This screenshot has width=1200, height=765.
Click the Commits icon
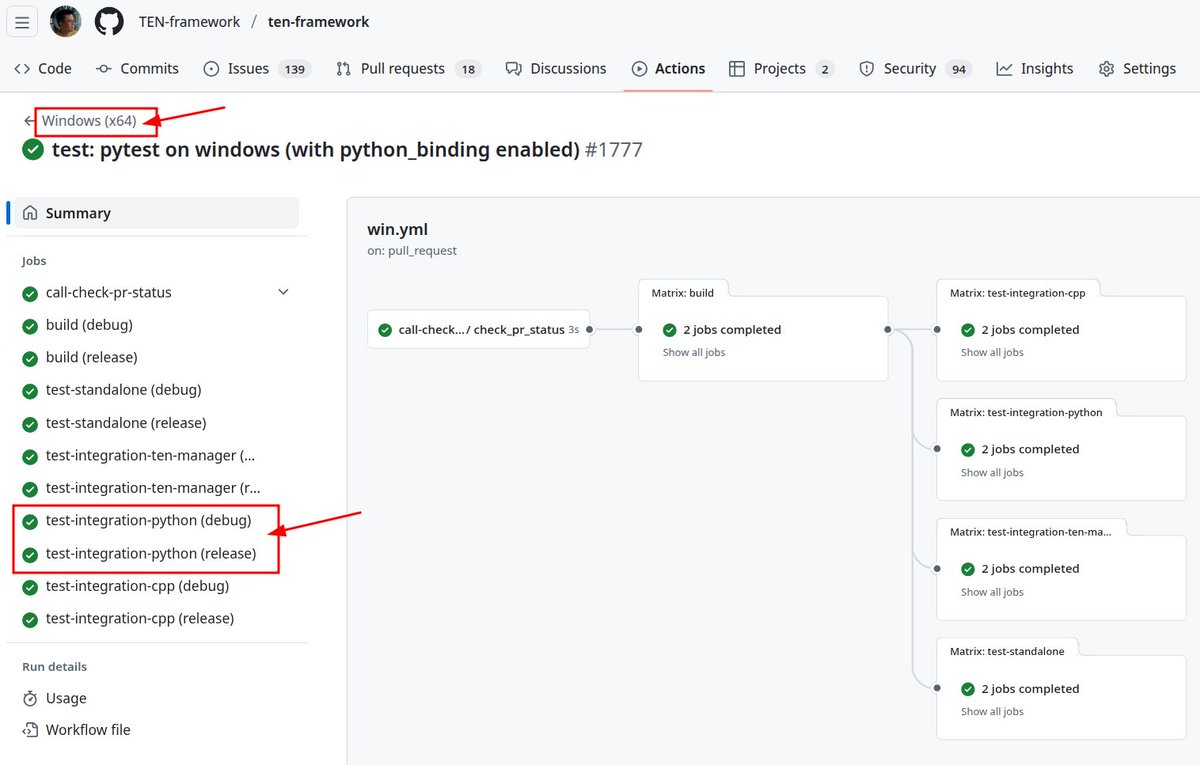104,69
